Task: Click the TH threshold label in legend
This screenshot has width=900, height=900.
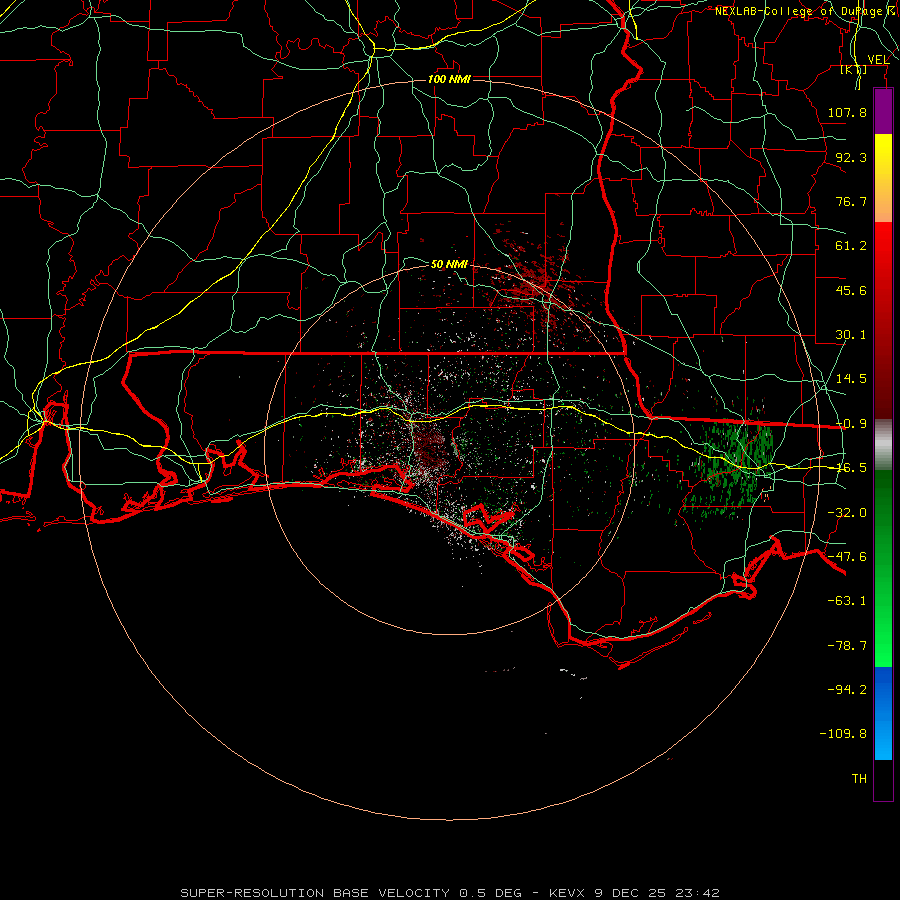Action: [859, 779]
